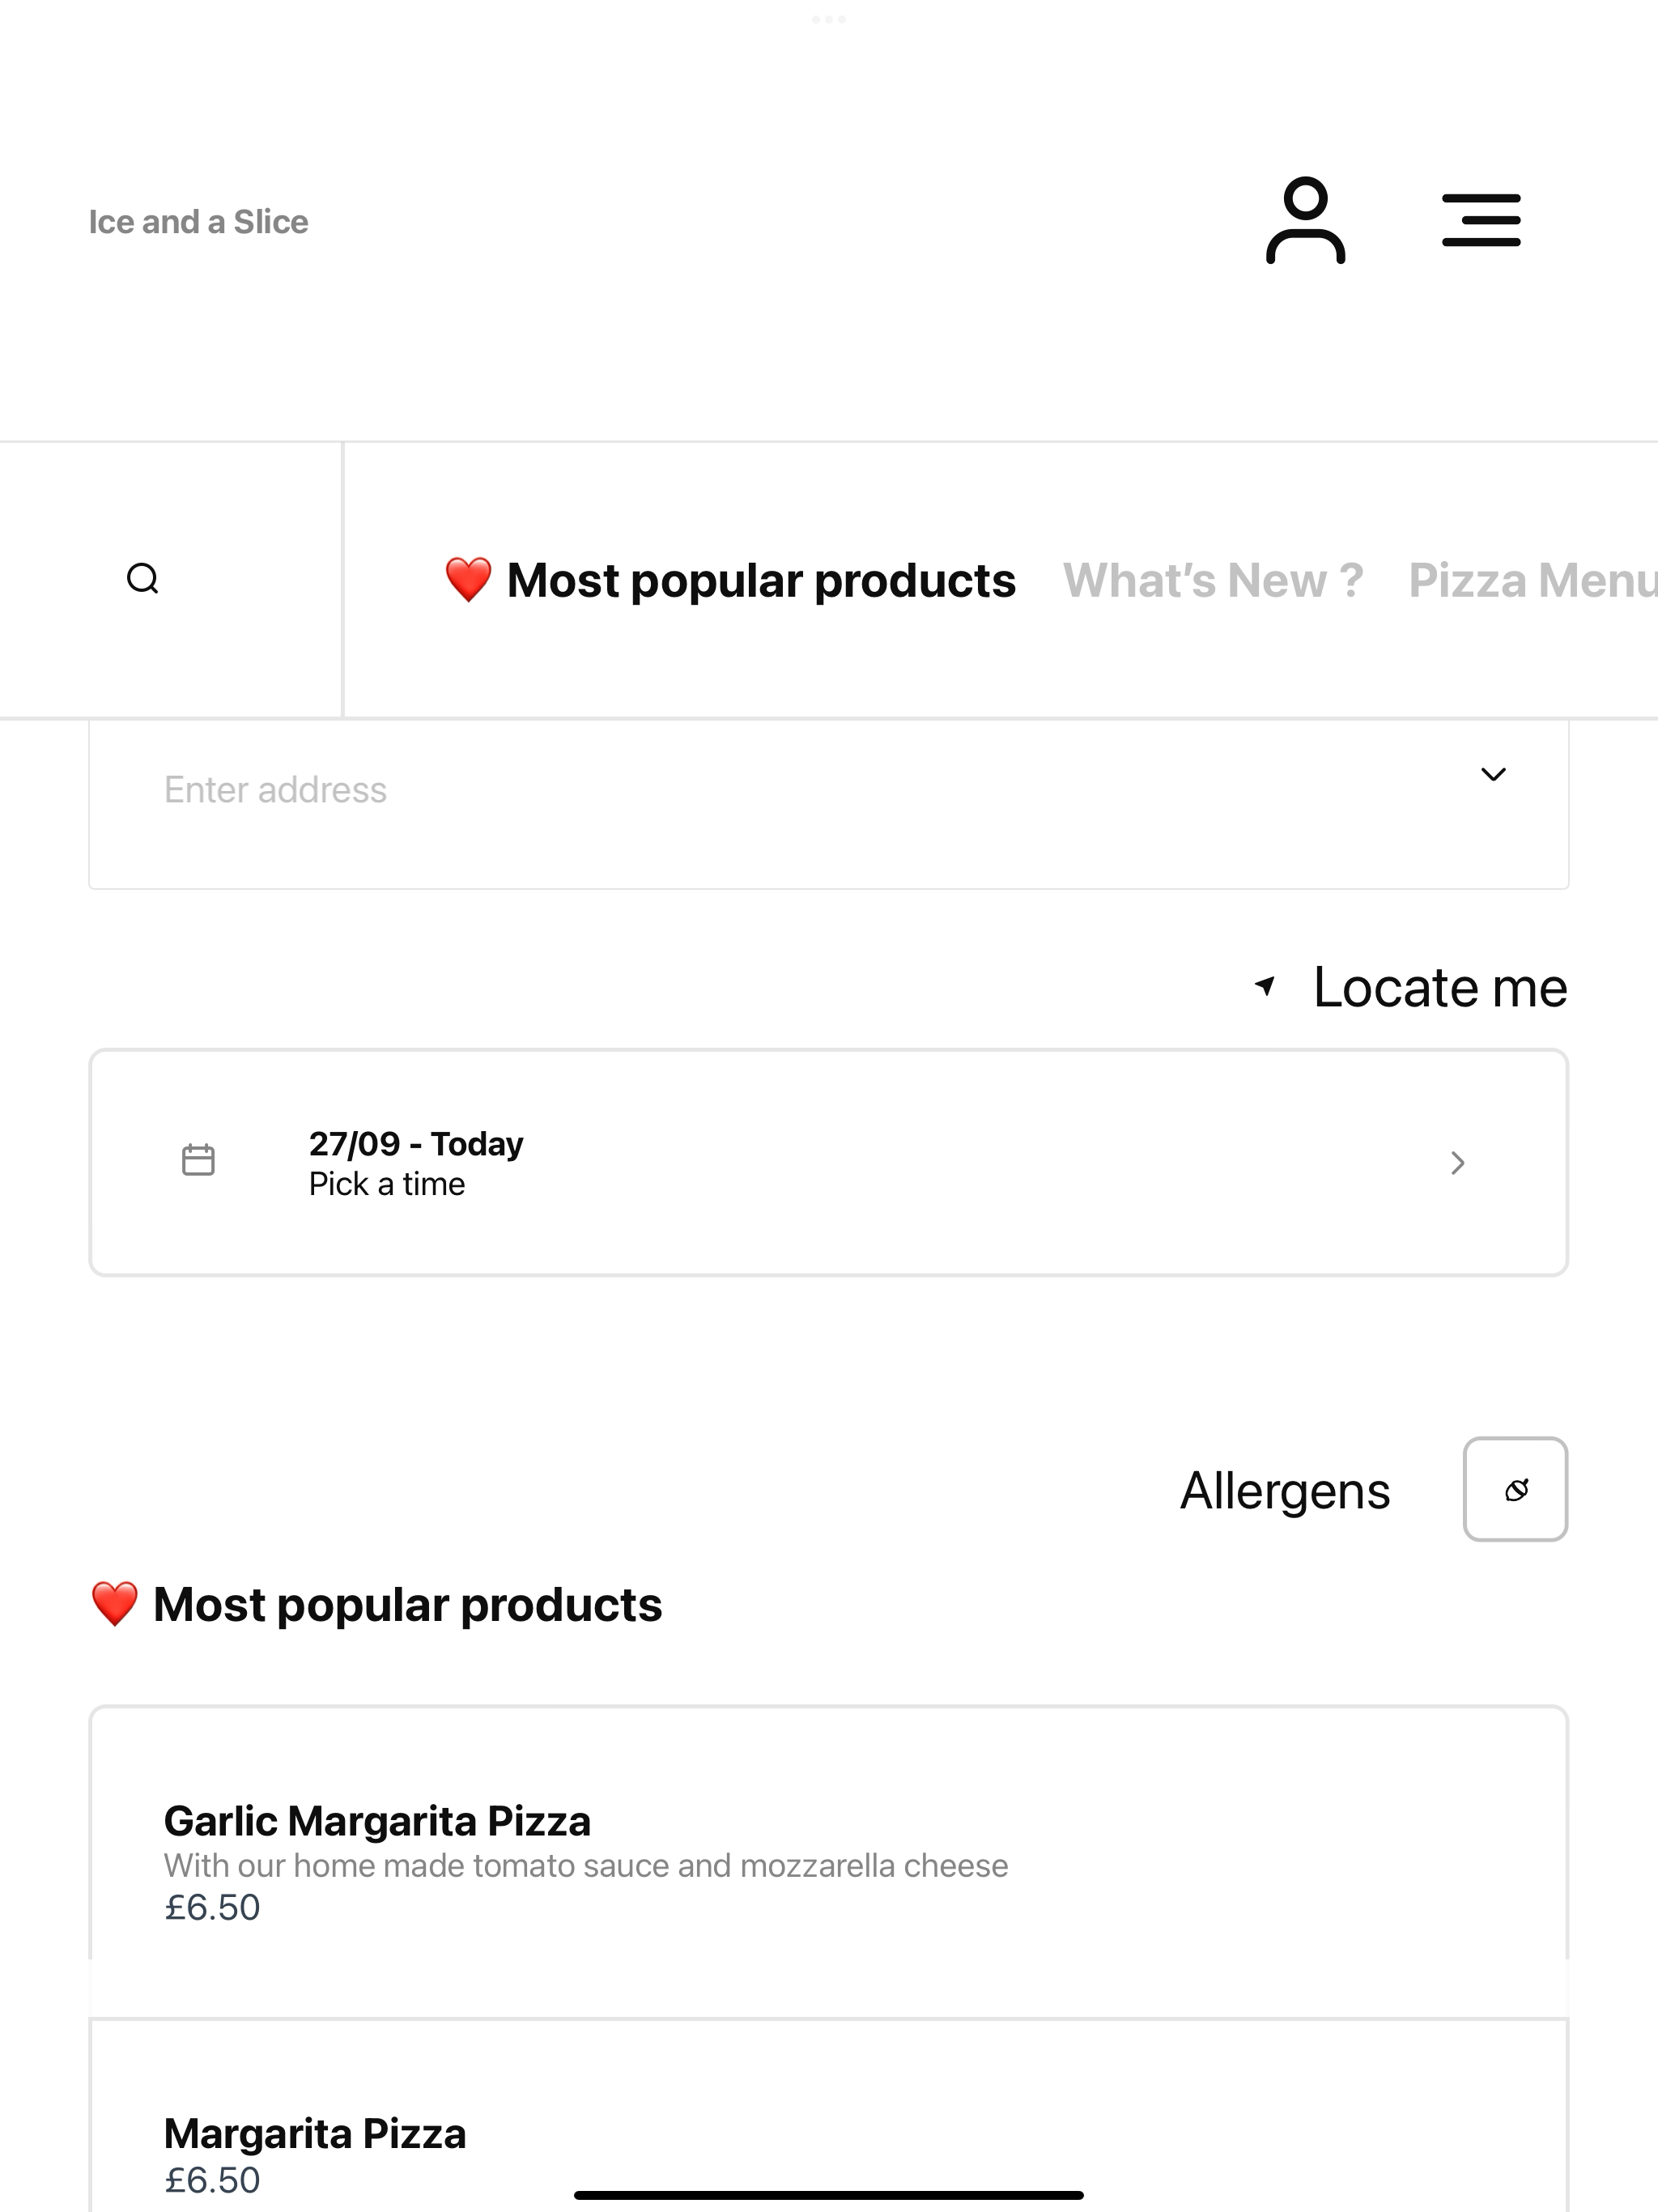Select the Most popular products tab
The height and width of the screenshot is (2212, 1658).
click(730, 580)
